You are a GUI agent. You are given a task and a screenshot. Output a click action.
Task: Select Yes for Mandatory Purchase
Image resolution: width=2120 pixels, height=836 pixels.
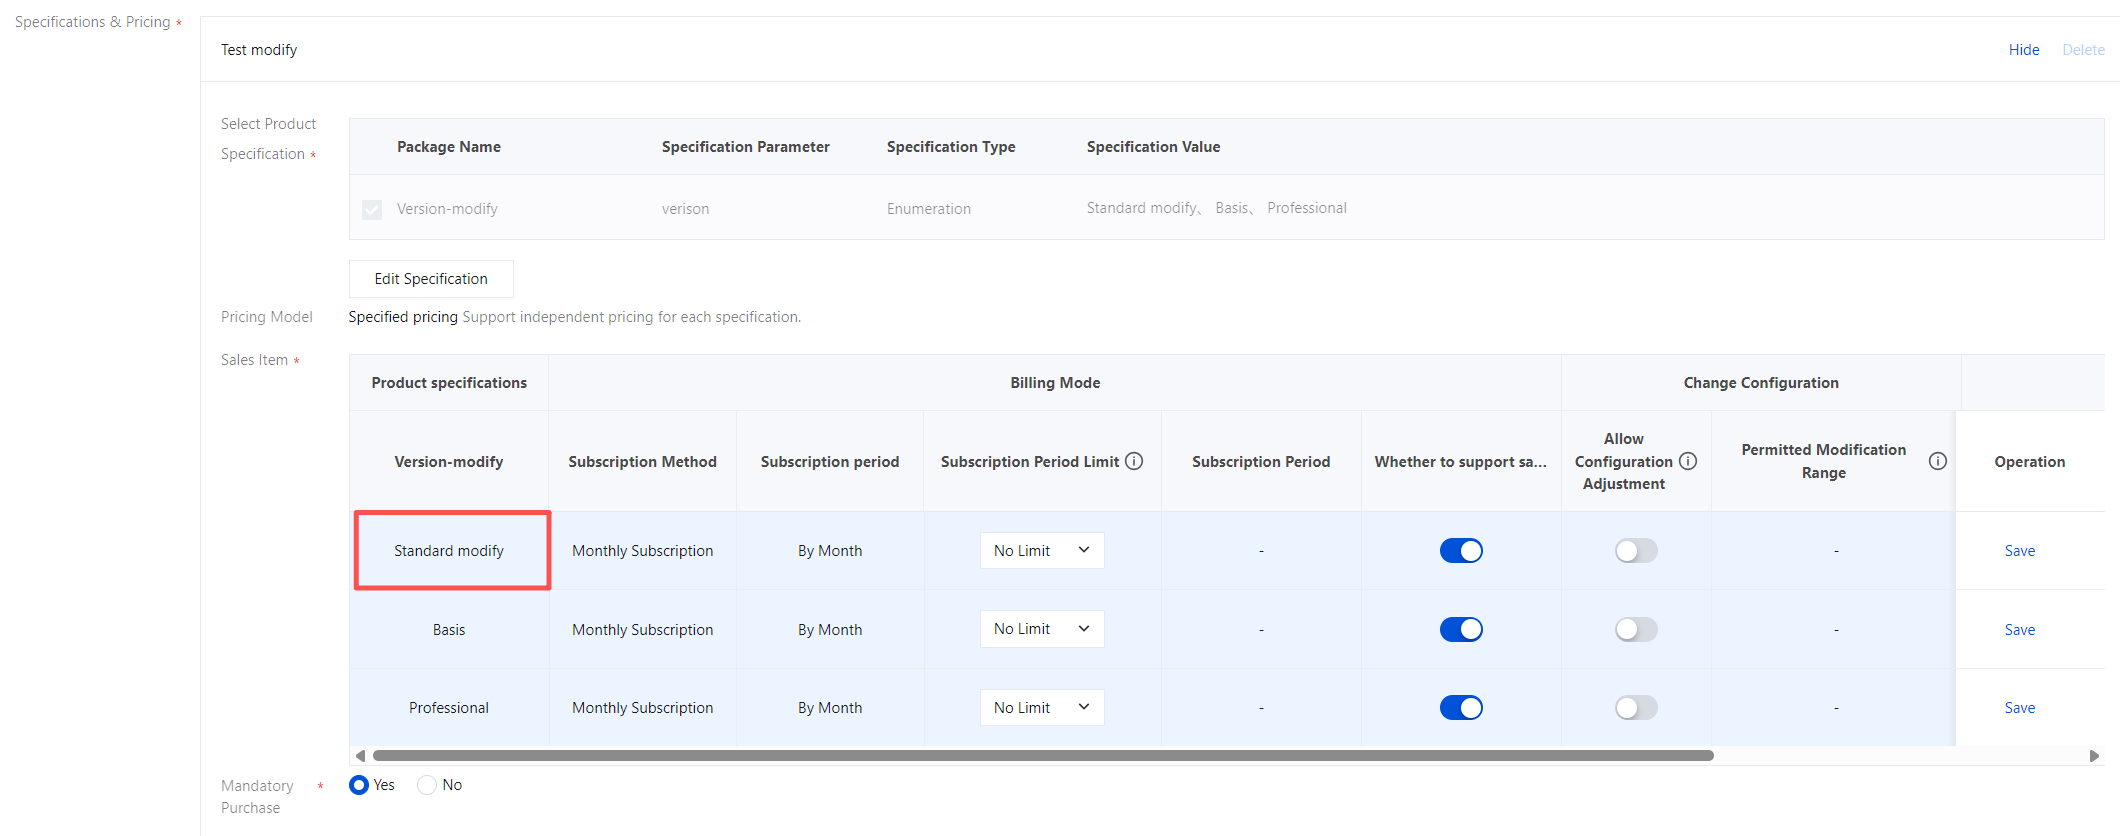pos(359,785)
